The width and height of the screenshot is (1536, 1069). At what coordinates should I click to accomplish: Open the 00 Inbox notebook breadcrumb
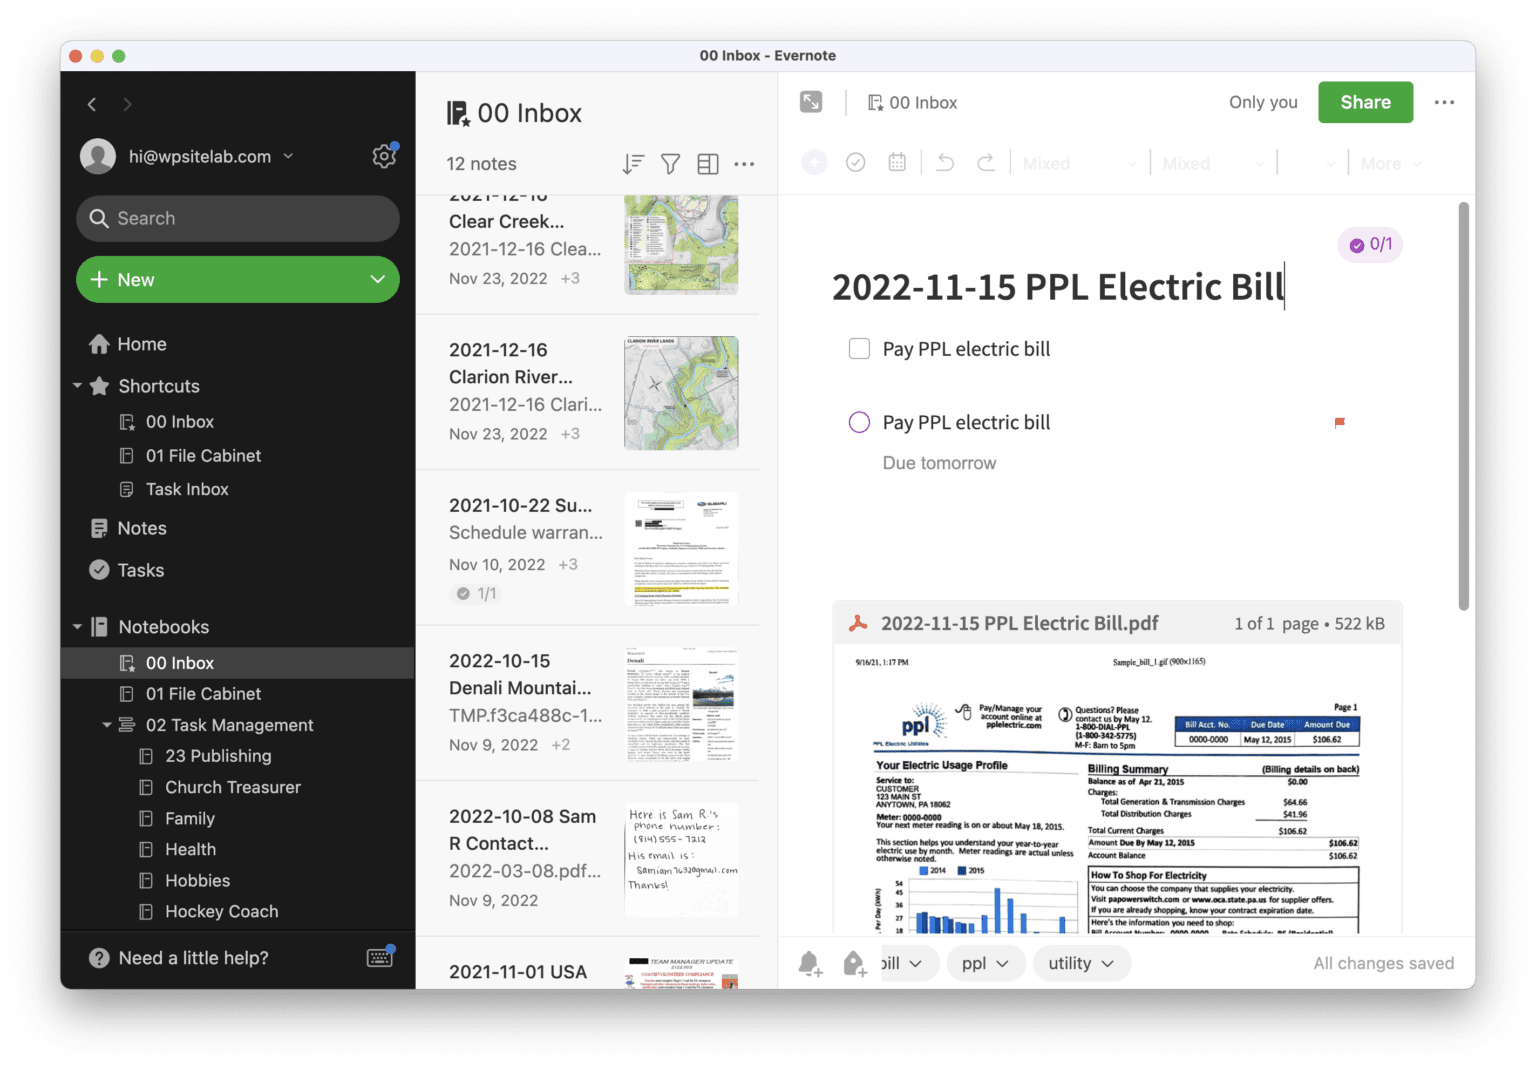coord(912,102)
